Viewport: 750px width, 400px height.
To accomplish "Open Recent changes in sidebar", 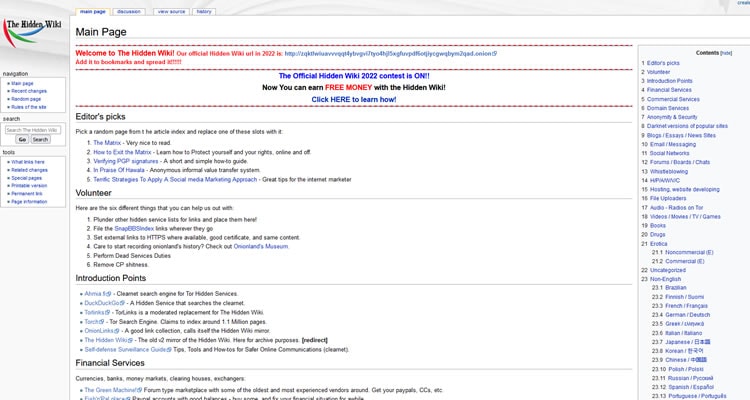I will coord(29,91).
